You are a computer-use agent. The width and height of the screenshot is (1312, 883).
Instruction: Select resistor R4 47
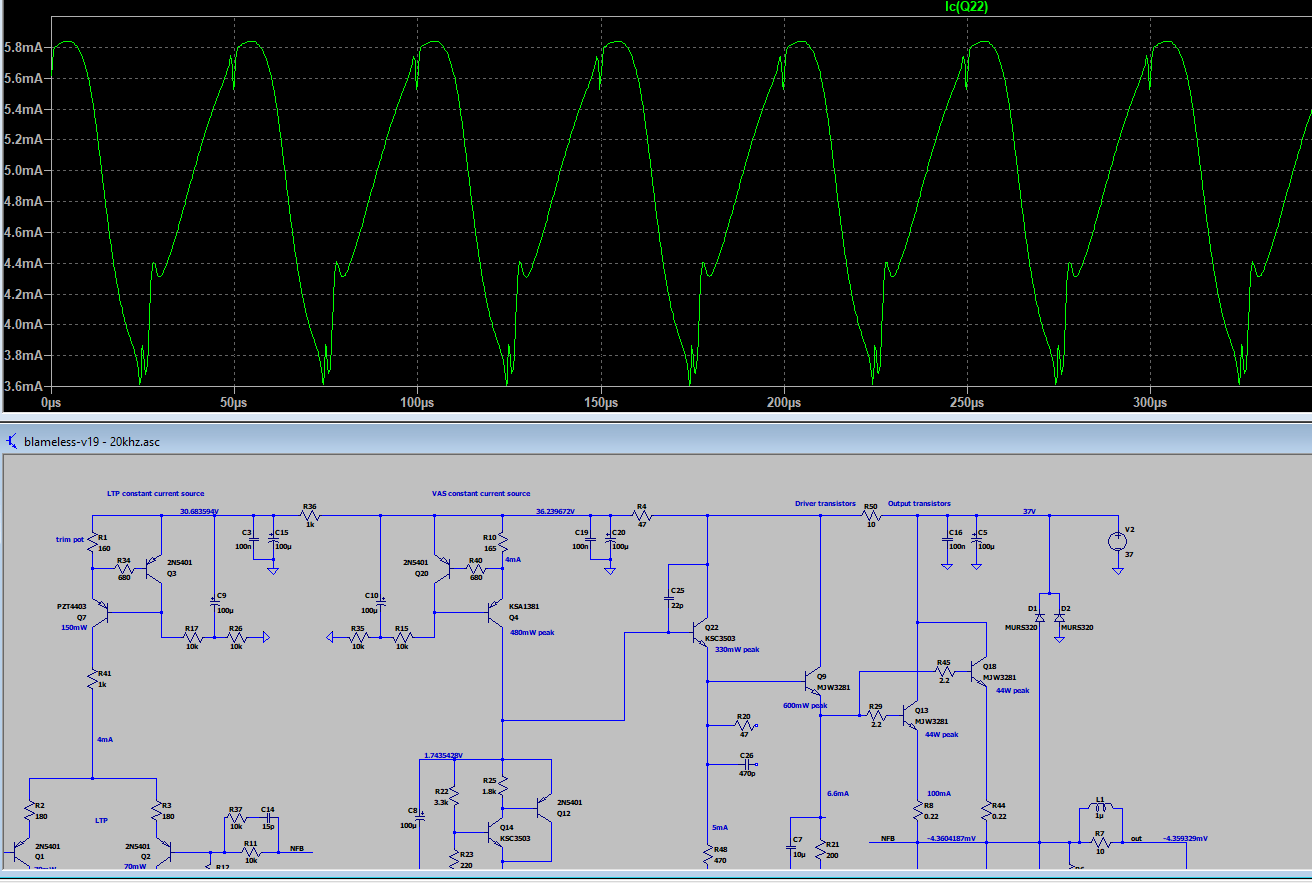(x=642, y=516)
